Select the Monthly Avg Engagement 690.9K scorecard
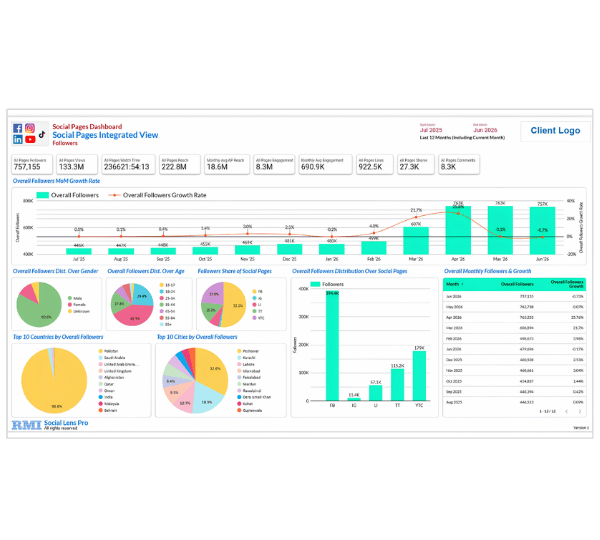The width and height of the screenshot is (600, 540). click(325, 164)
